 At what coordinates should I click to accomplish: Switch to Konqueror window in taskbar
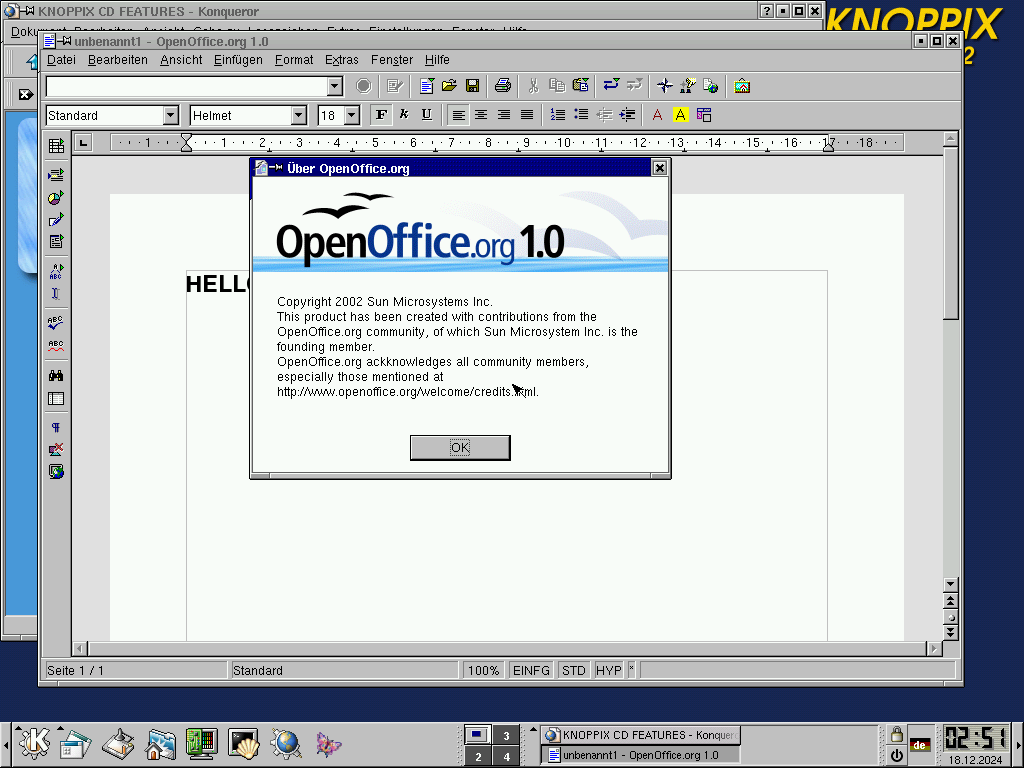[641, 735]
